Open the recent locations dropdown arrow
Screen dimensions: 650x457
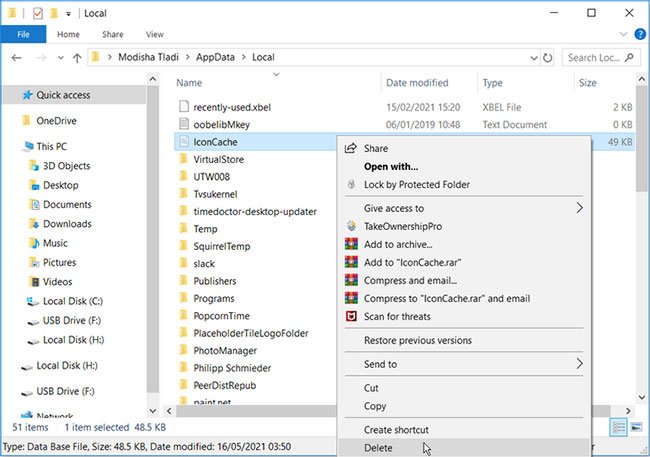click(x=58, y=58)
